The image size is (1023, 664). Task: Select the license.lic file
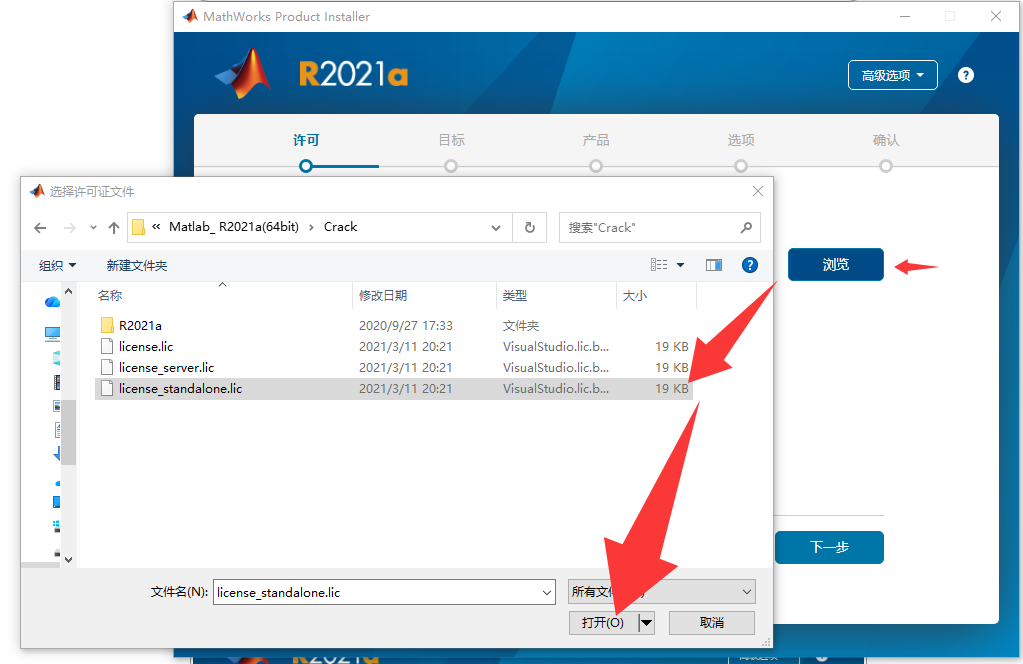point(393,346)
